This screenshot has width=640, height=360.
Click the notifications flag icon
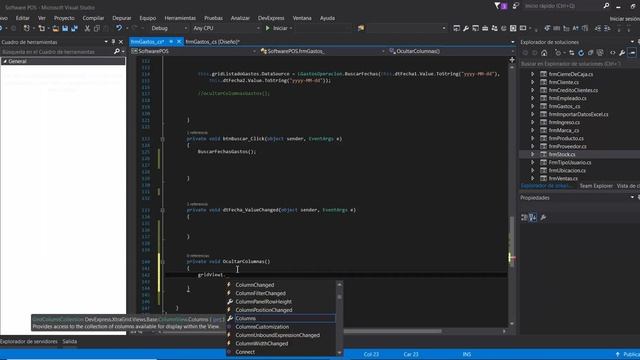500,6
